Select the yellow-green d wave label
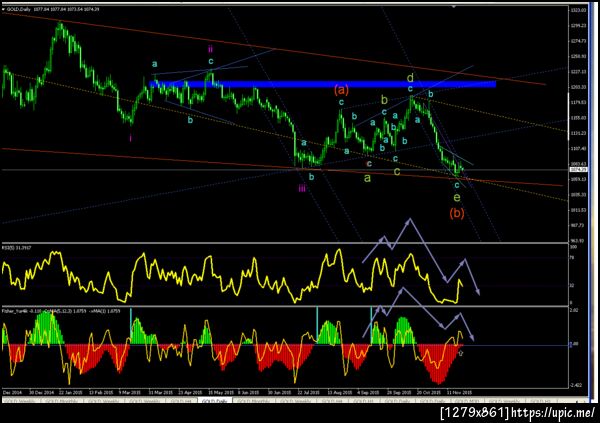Screen dimensions: 600x423 (410, 78)
